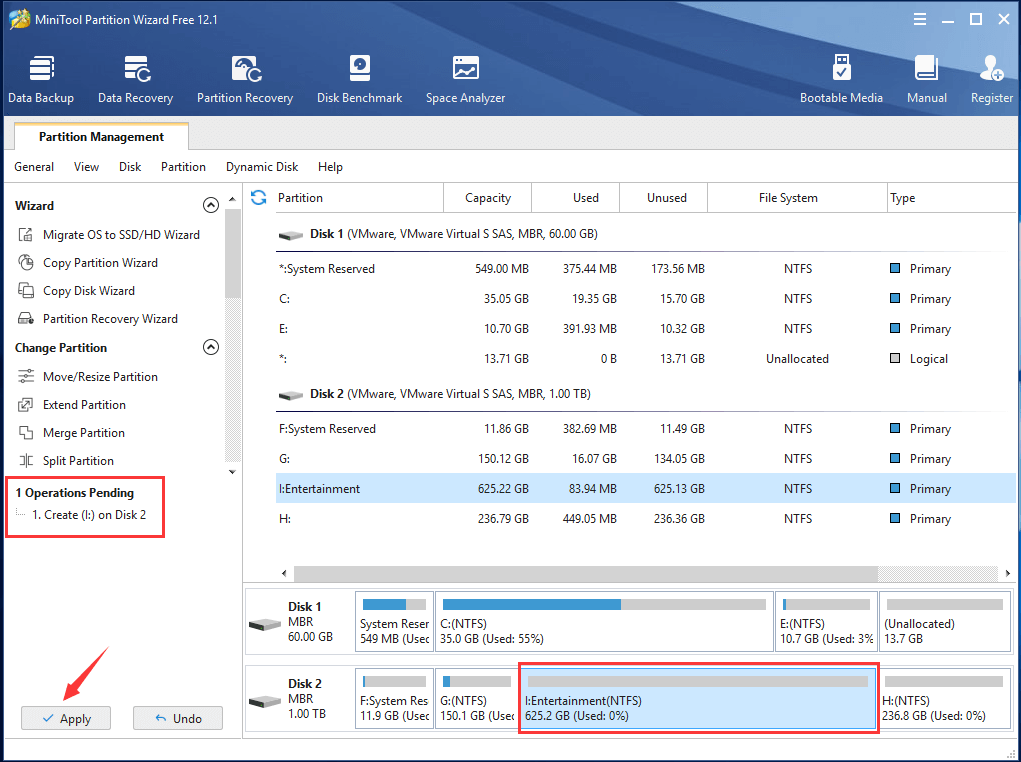Sort by the File System column header
The width and height of the screenshot is (1021, 762).
pos(798,197)
